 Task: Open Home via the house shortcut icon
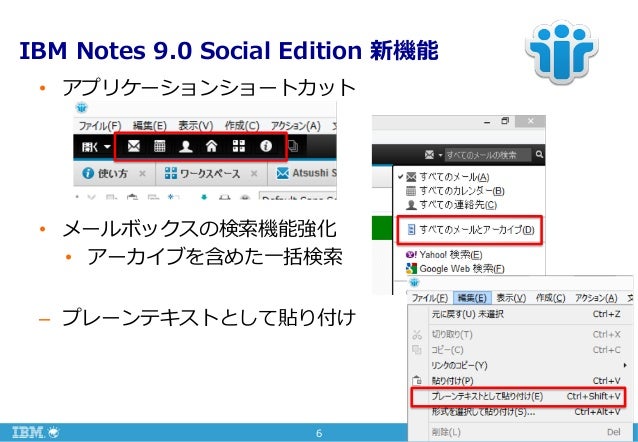(212, 146)
